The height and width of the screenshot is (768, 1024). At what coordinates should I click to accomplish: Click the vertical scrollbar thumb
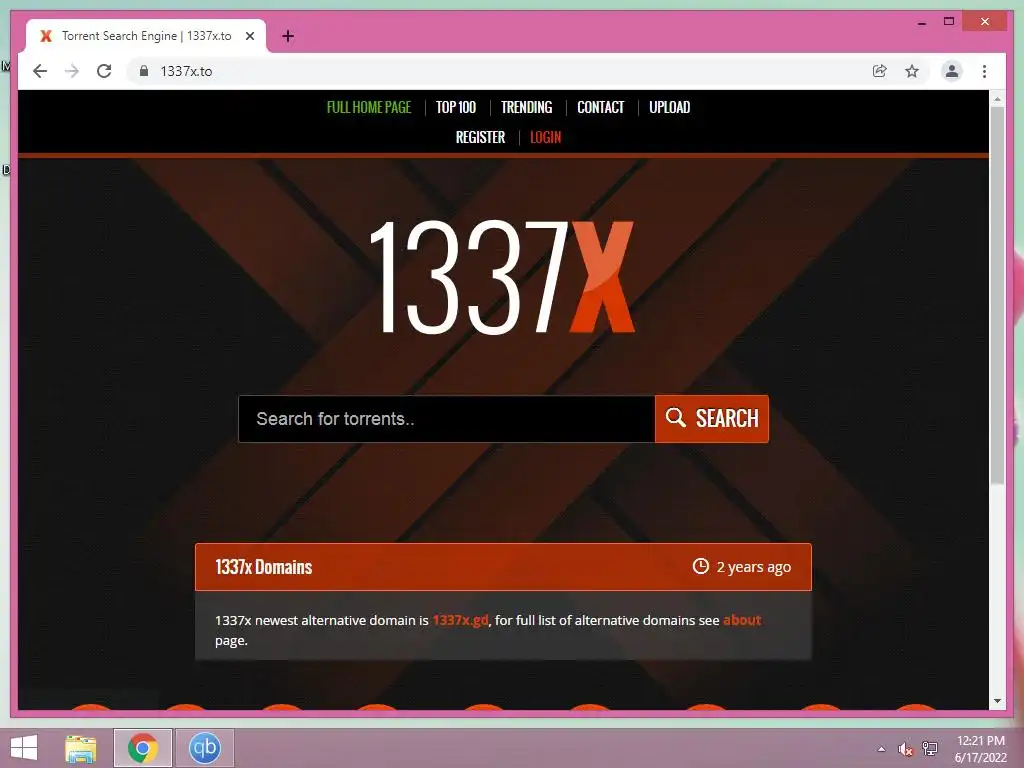coord(997,295)
